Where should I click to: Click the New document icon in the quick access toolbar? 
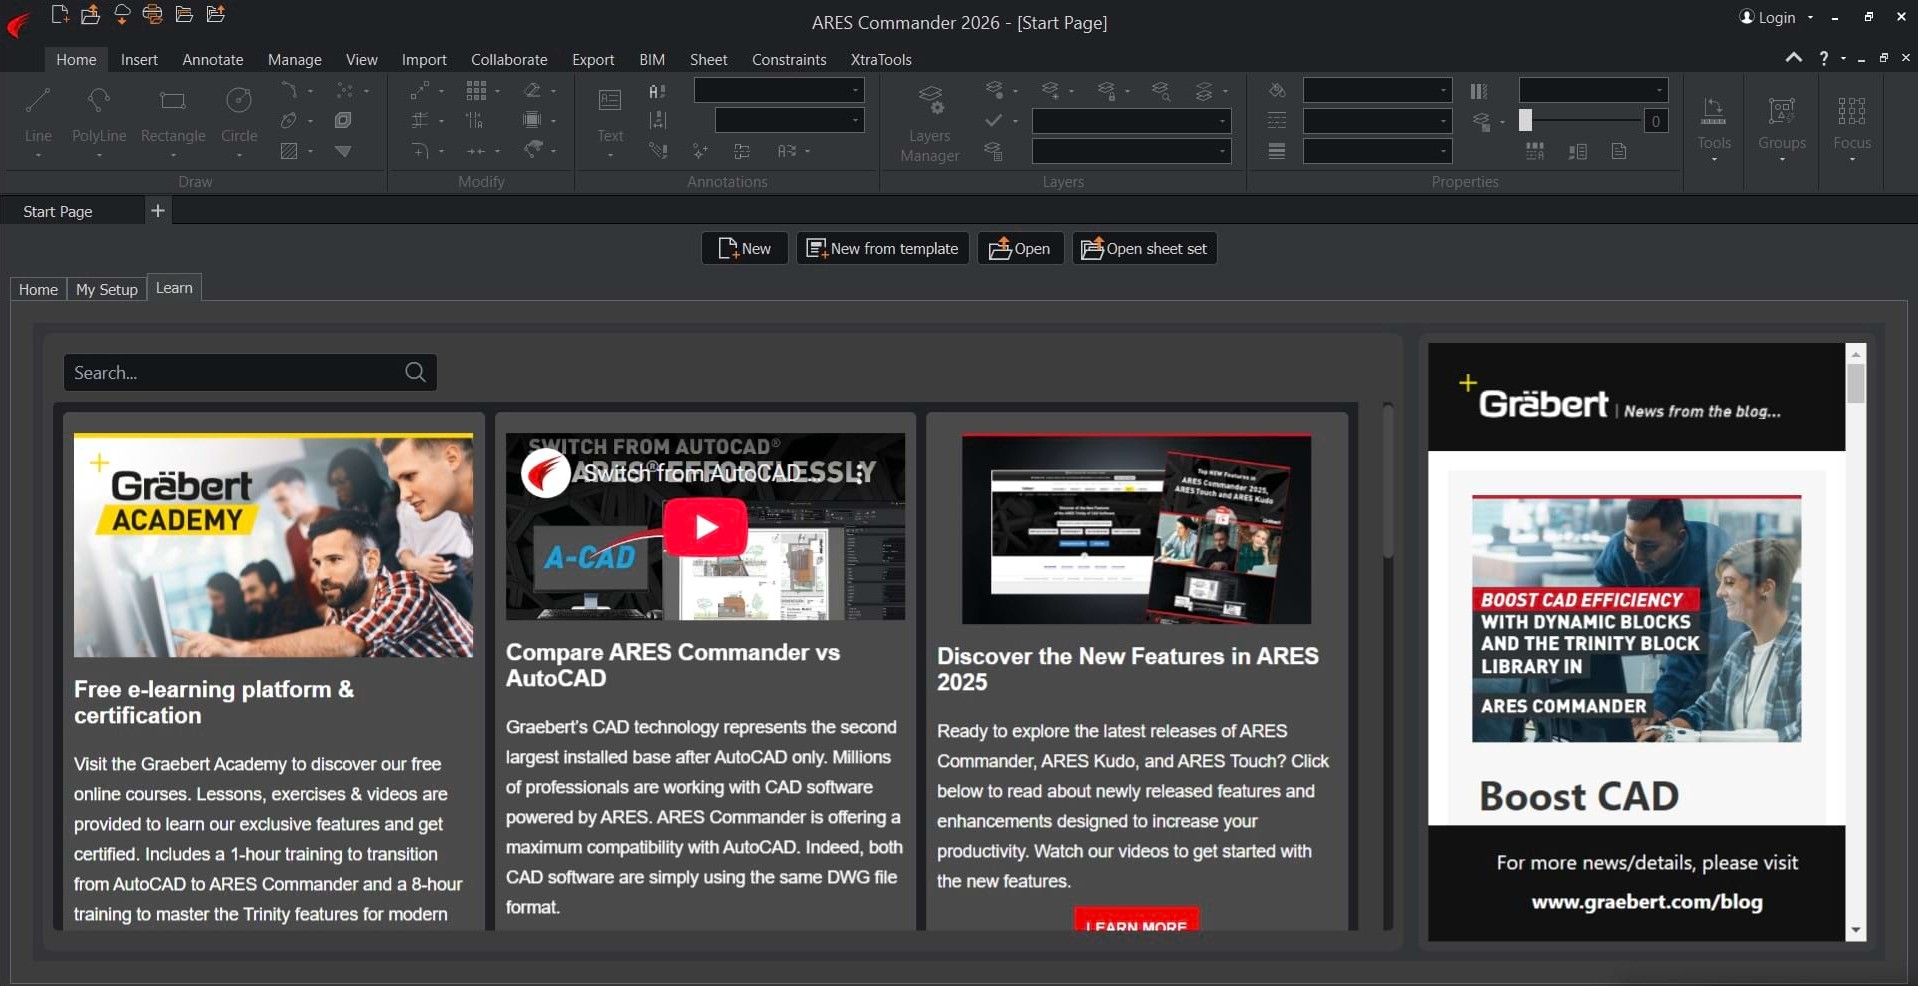point(60,14)
